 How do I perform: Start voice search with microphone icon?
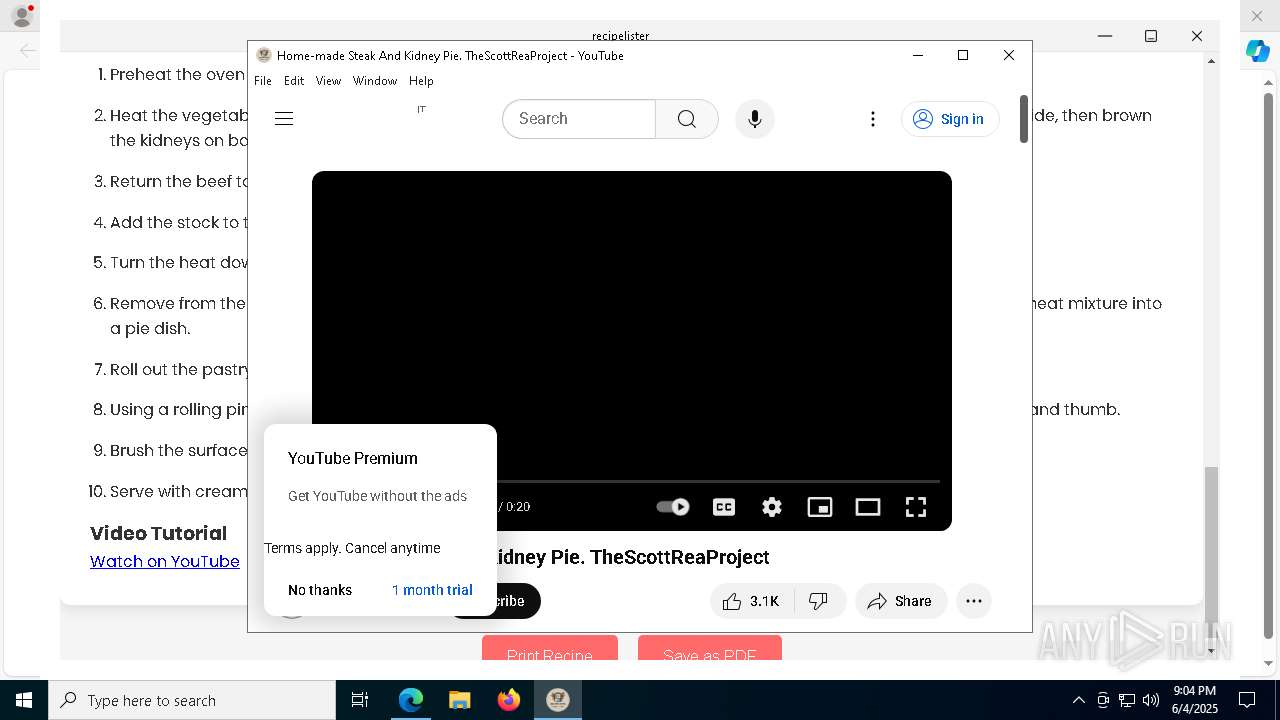pos(755,119)
